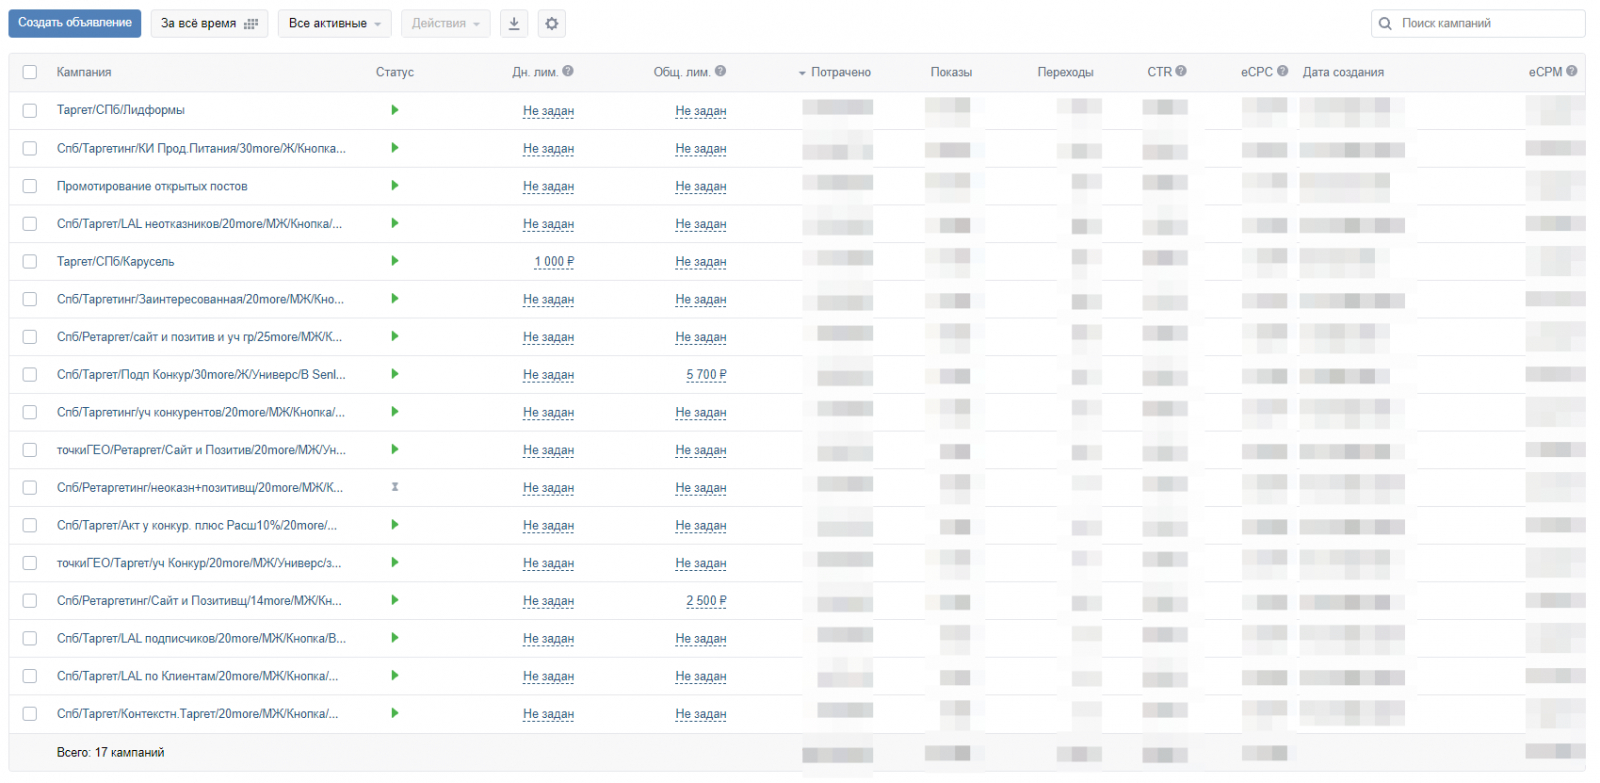The image size is (1600, 783).
Task: Check the box for Таргет/СПб/Лидформы
Action: (x=30, y=110)
